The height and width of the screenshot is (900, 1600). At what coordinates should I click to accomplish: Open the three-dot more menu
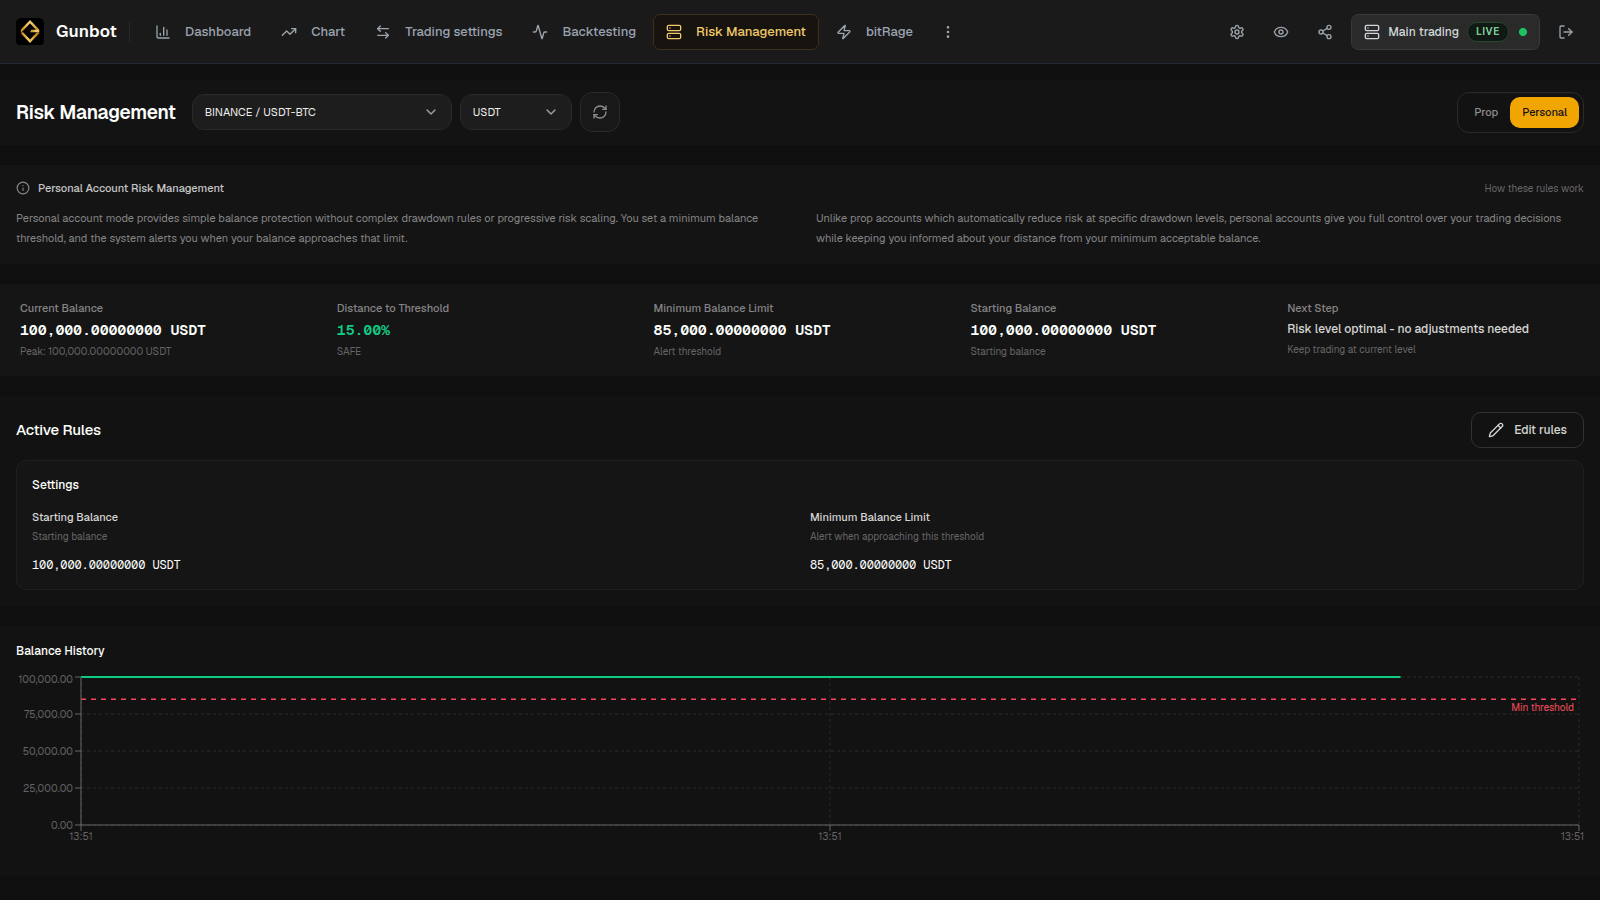(x=948, y=32)
